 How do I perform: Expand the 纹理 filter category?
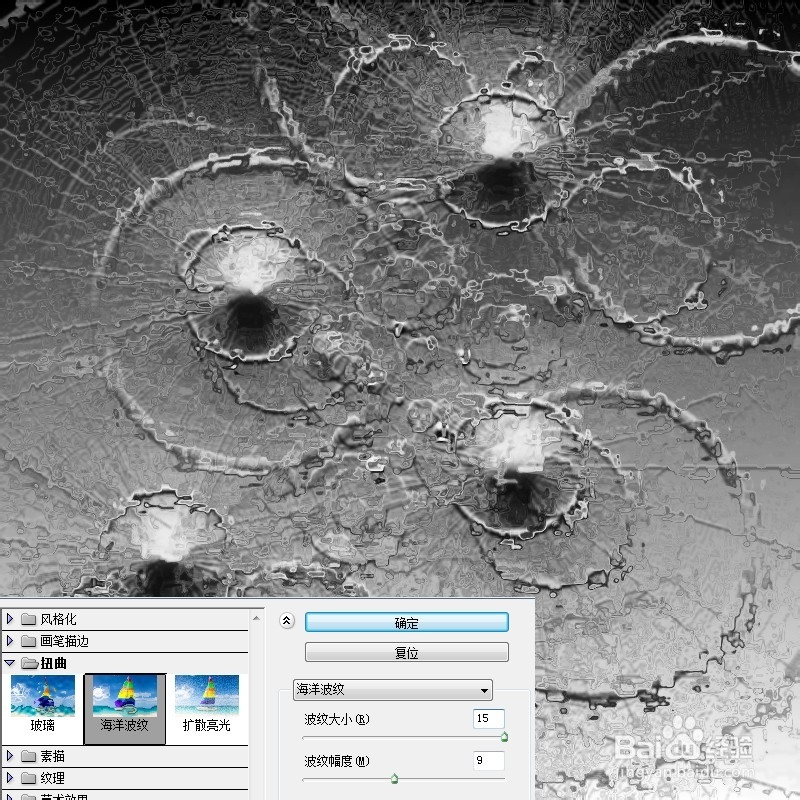(11, 778)
